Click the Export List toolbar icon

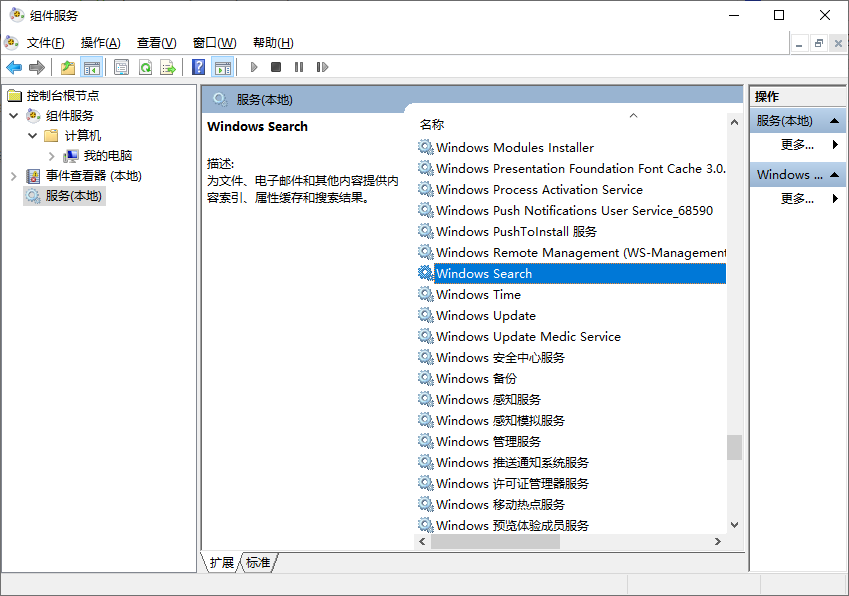[x=168, y=67]
